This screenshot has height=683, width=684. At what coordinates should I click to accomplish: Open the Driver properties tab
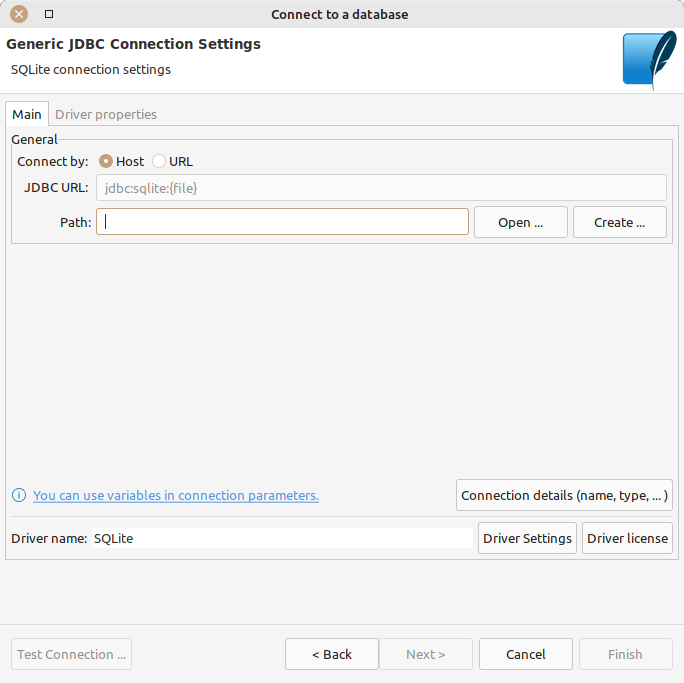click(x=106, y=114)
